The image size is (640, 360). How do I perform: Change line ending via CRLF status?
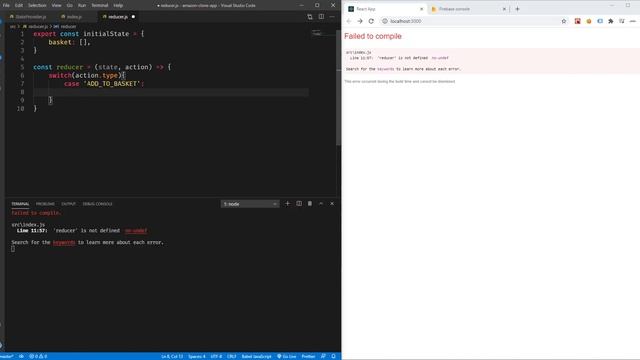[231, 356]
